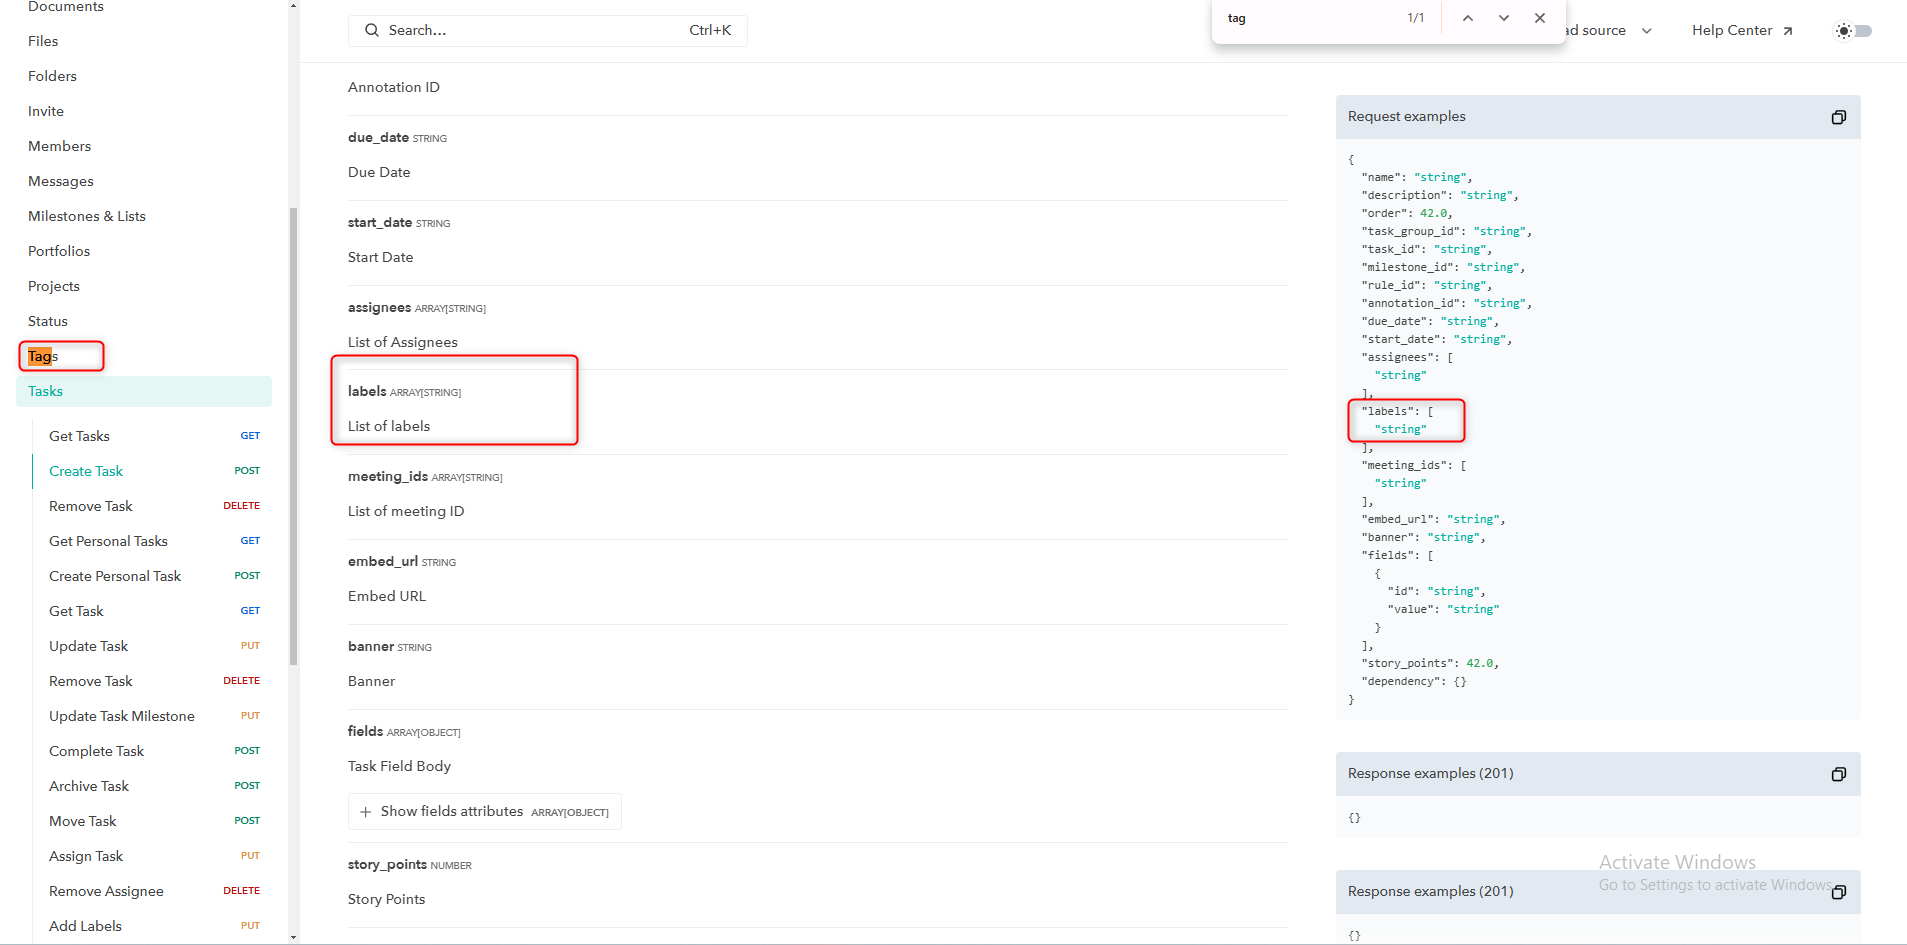This screenshot has width=1907, height=945.
Task: Open Status section in sidebar
Action: click(48, 321)
